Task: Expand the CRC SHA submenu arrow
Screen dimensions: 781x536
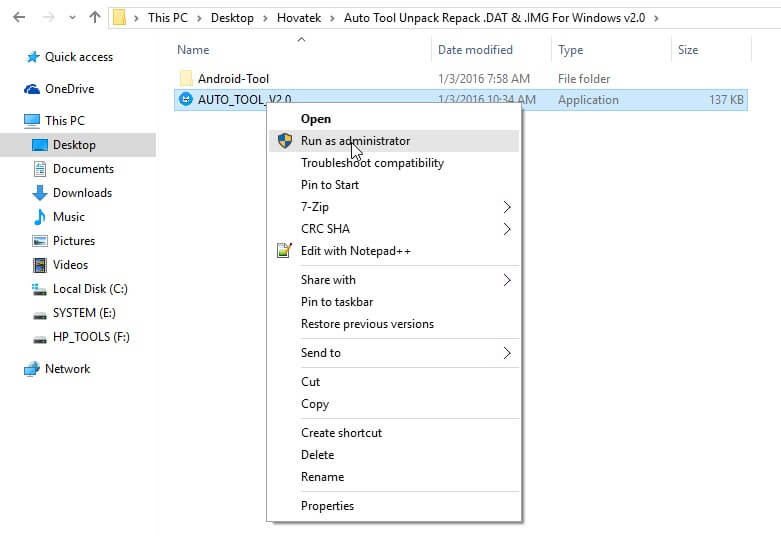Action: click(507, 229)
